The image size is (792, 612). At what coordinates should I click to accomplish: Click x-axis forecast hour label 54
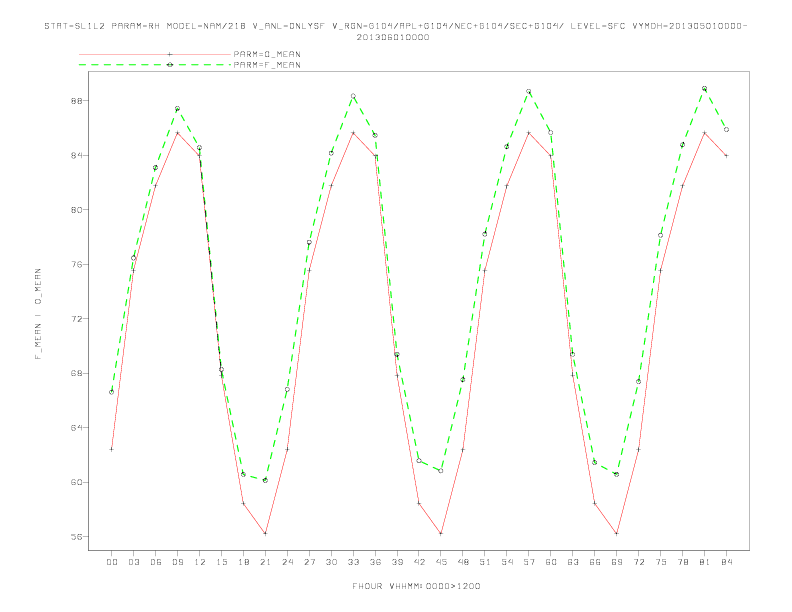[x=507, y=562]
